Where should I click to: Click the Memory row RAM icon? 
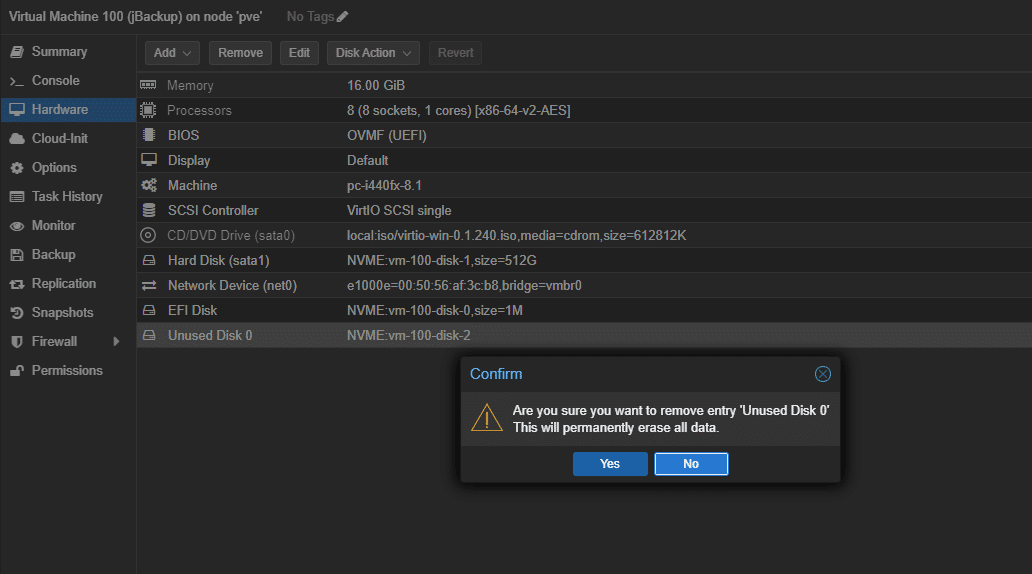[149, 85]
